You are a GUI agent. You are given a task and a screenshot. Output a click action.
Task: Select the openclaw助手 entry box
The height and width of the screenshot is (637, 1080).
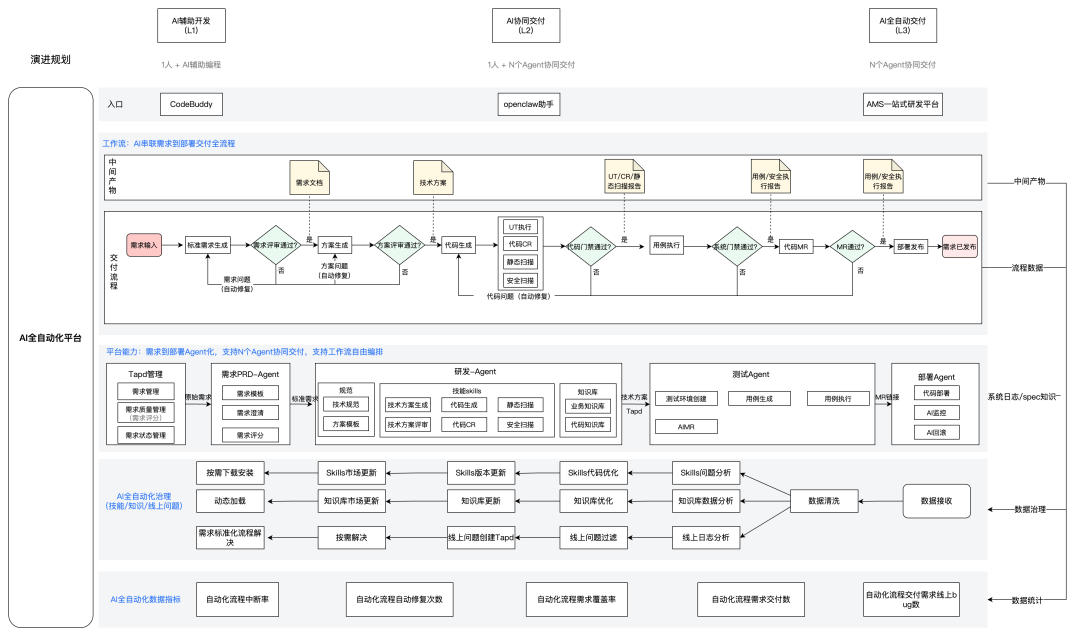pyautogui.click(x=527, y=104)
